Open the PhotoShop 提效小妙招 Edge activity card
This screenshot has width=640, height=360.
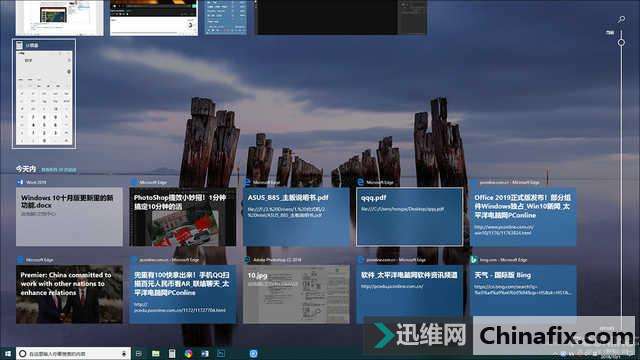183,217
